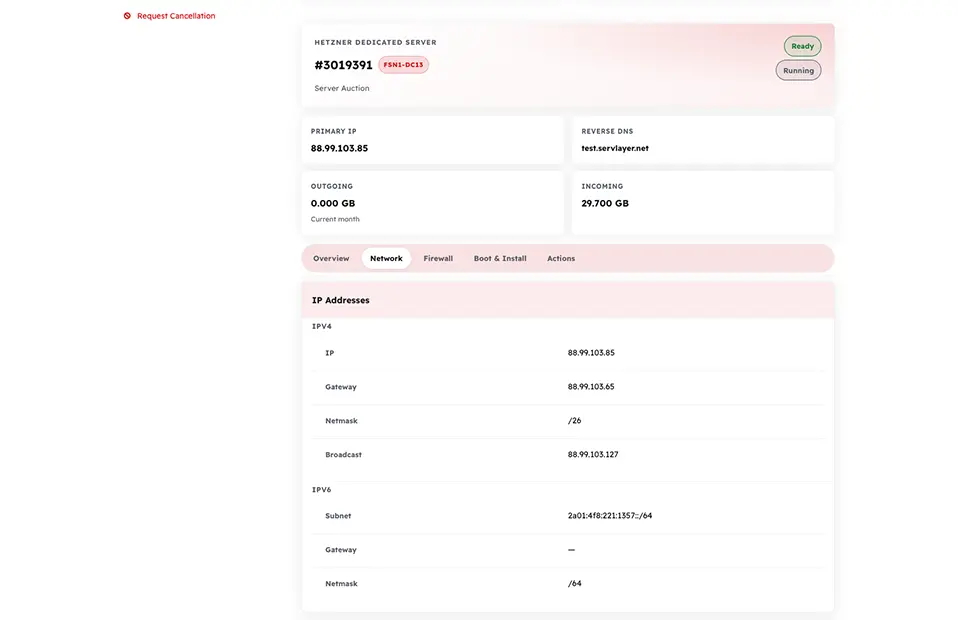Image resolution: width=958 pixels, height=620 pixels.
Task: Click the green Ready status badge
Action: (x=802, y=46)
